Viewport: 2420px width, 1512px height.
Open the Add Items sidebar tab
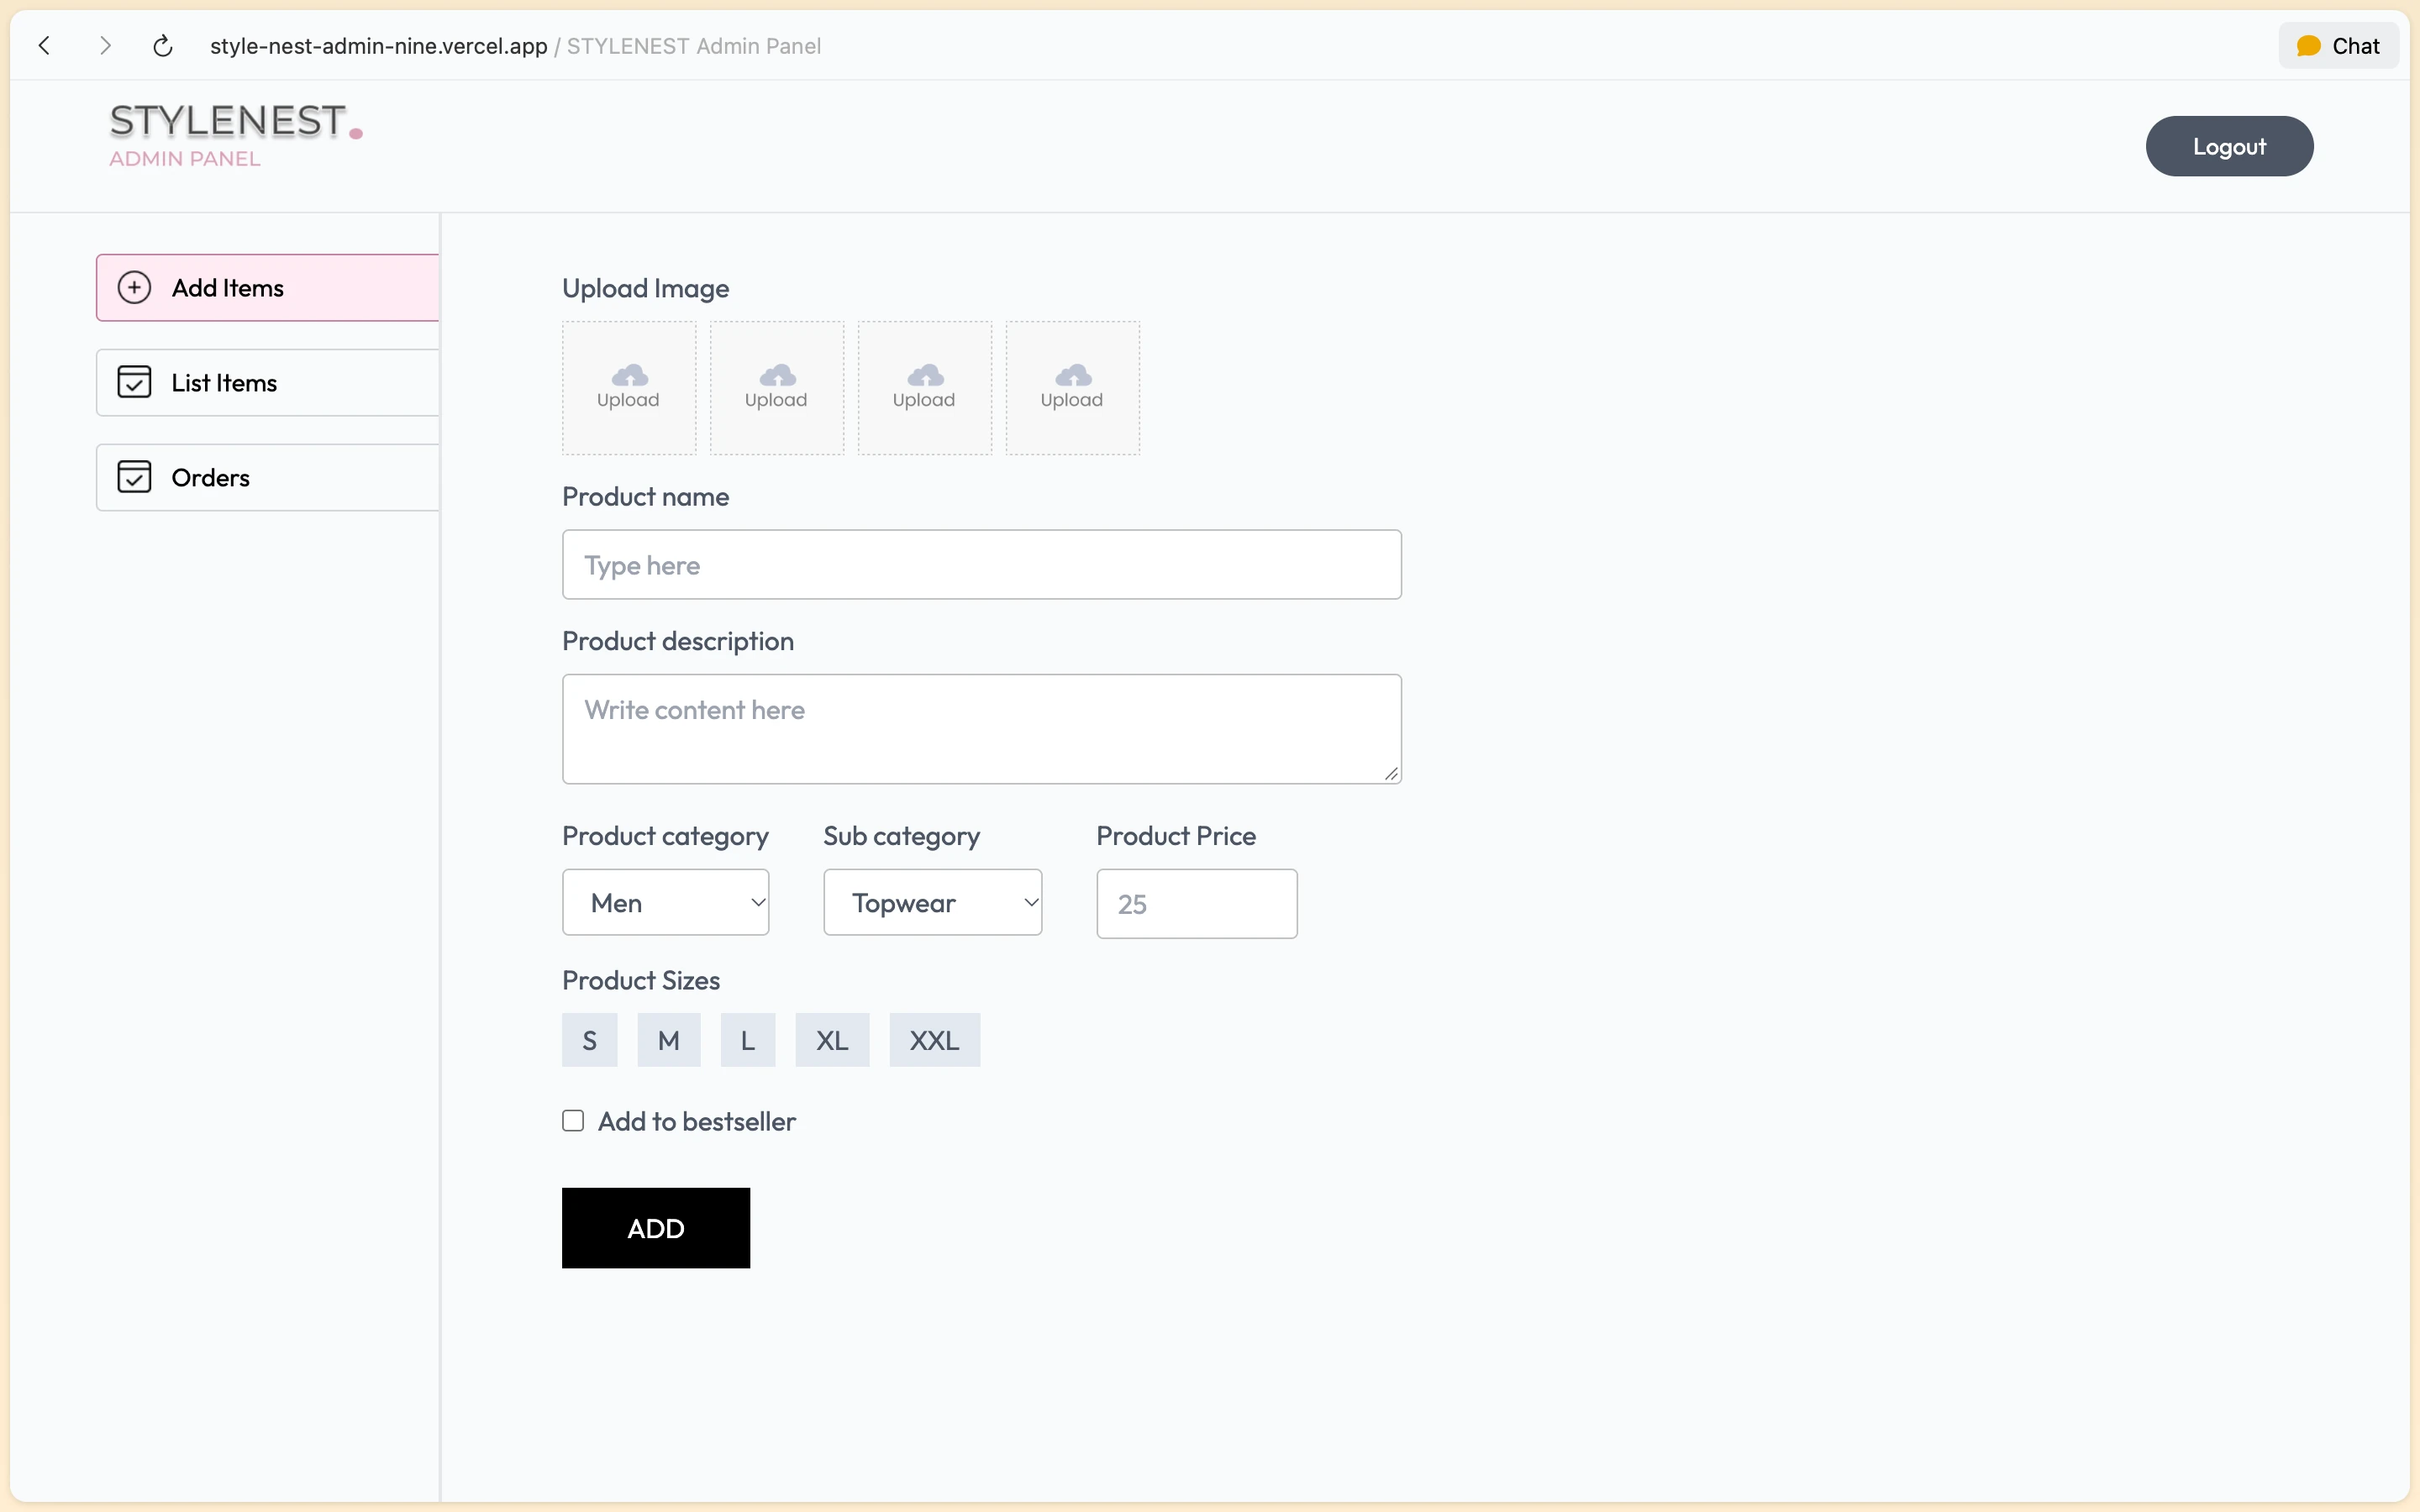click(x=268, y=288)
